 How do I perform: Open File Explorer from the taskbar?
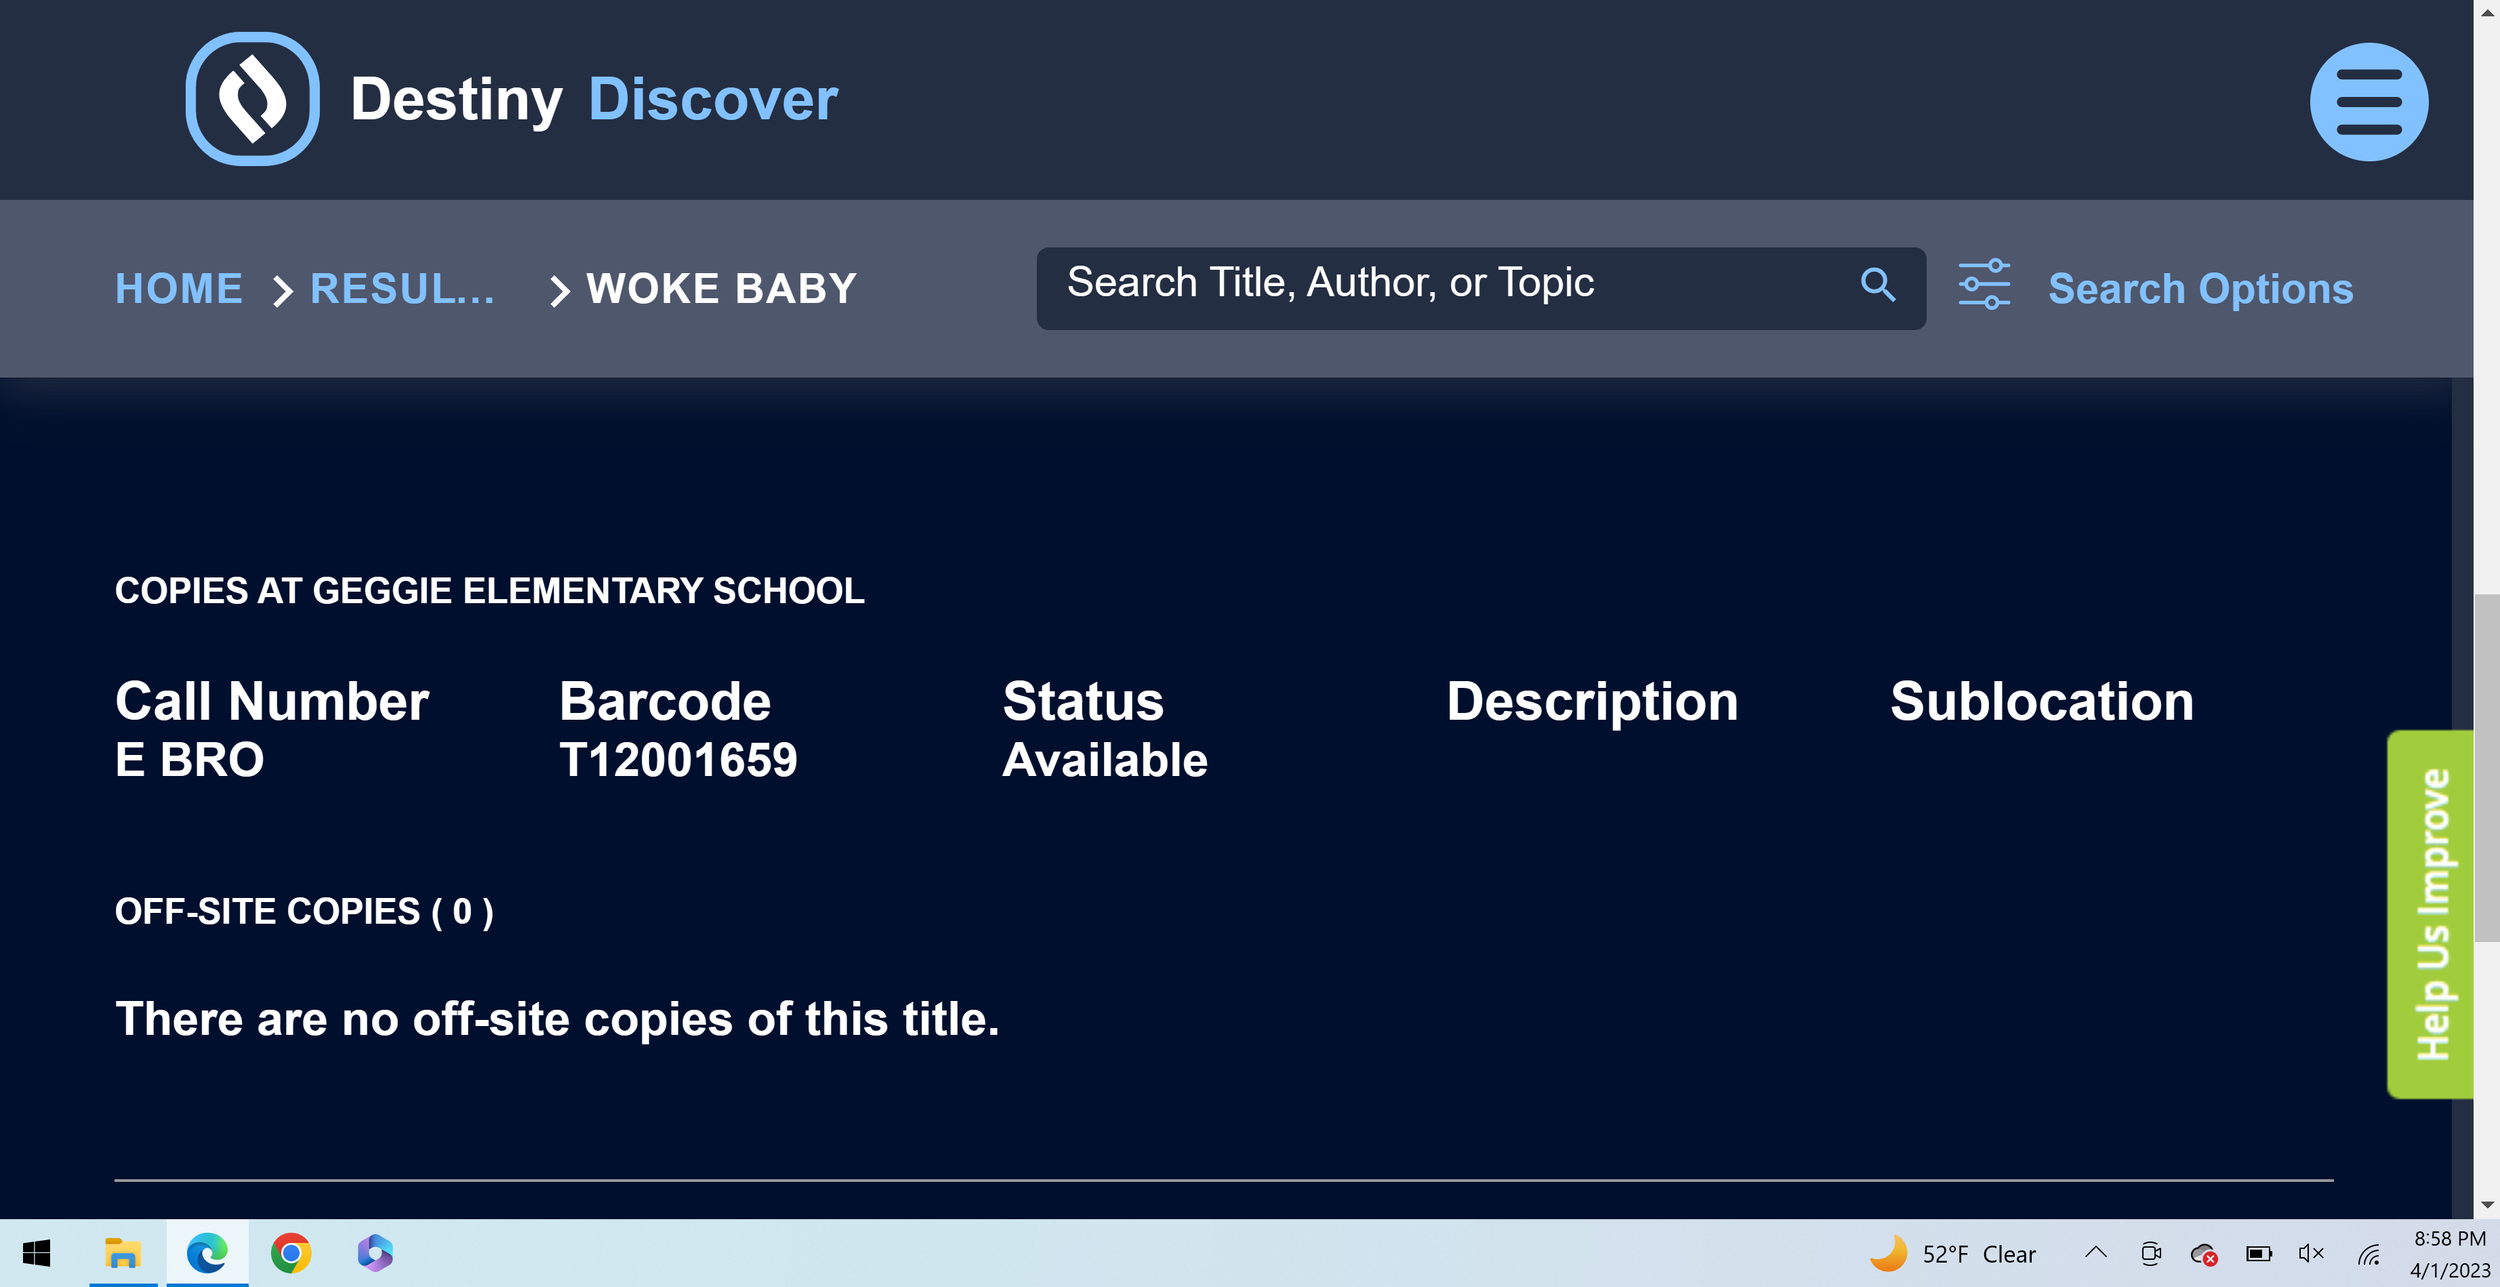[x=123, y=1252]
